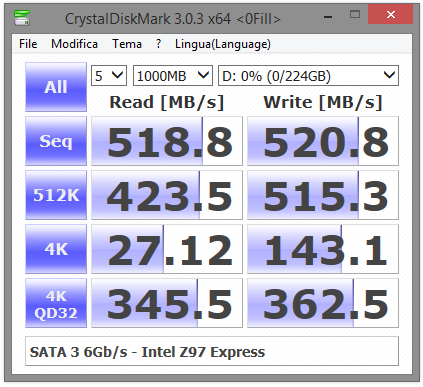The width and height of the screenshot is (423, 387).
Task: Maximize the CrystalDiskMark window
Action: coord(355,15)
